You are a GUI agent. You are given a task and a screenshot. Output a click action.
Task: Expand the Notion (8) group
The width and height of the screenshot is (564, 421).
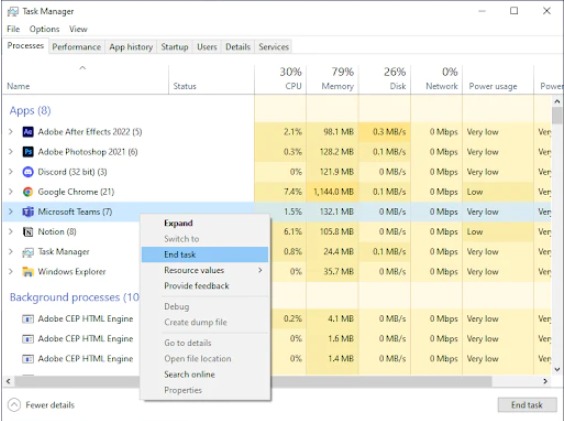tap(11, 232)
